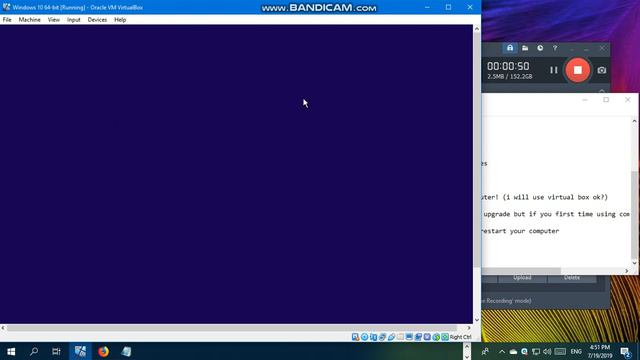Click the 'upgrade but if you first time' line

(x=556, y=214)
